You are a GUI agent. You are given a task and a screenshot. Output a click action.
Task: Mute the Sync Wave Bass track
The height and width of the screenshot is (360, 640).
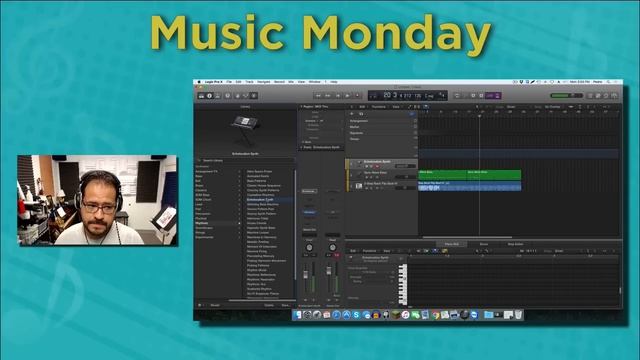click(x=367, y=177)
